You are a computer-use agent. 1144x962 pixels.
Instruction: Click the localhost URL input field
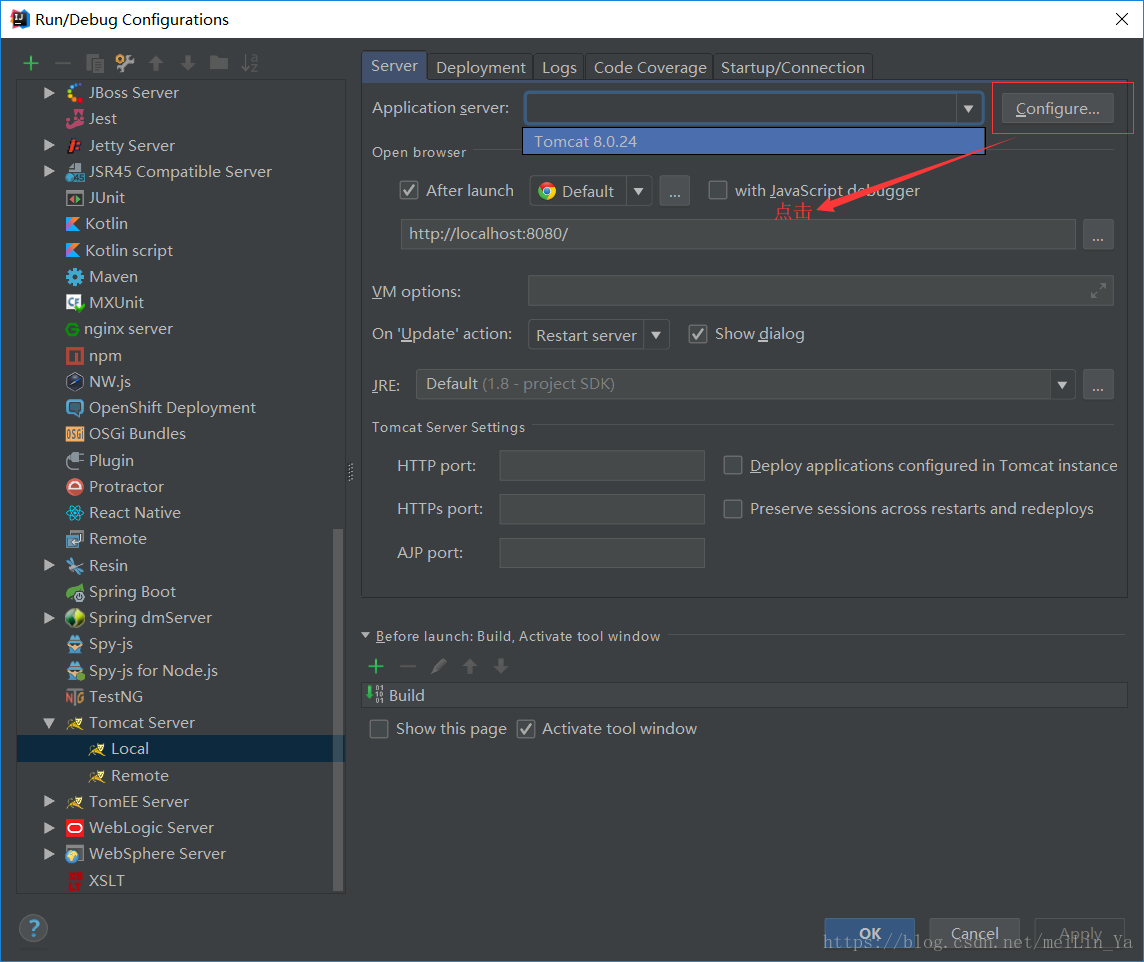738,234
